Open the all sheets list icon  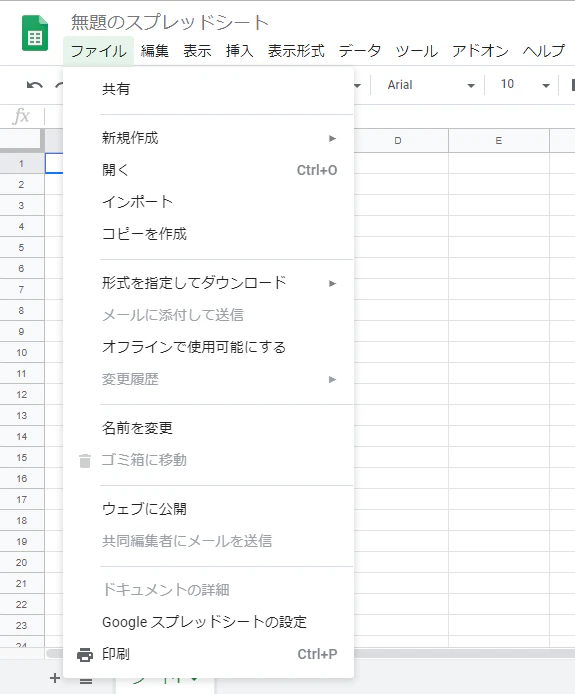pyautogui.click(x=86, y=680)
